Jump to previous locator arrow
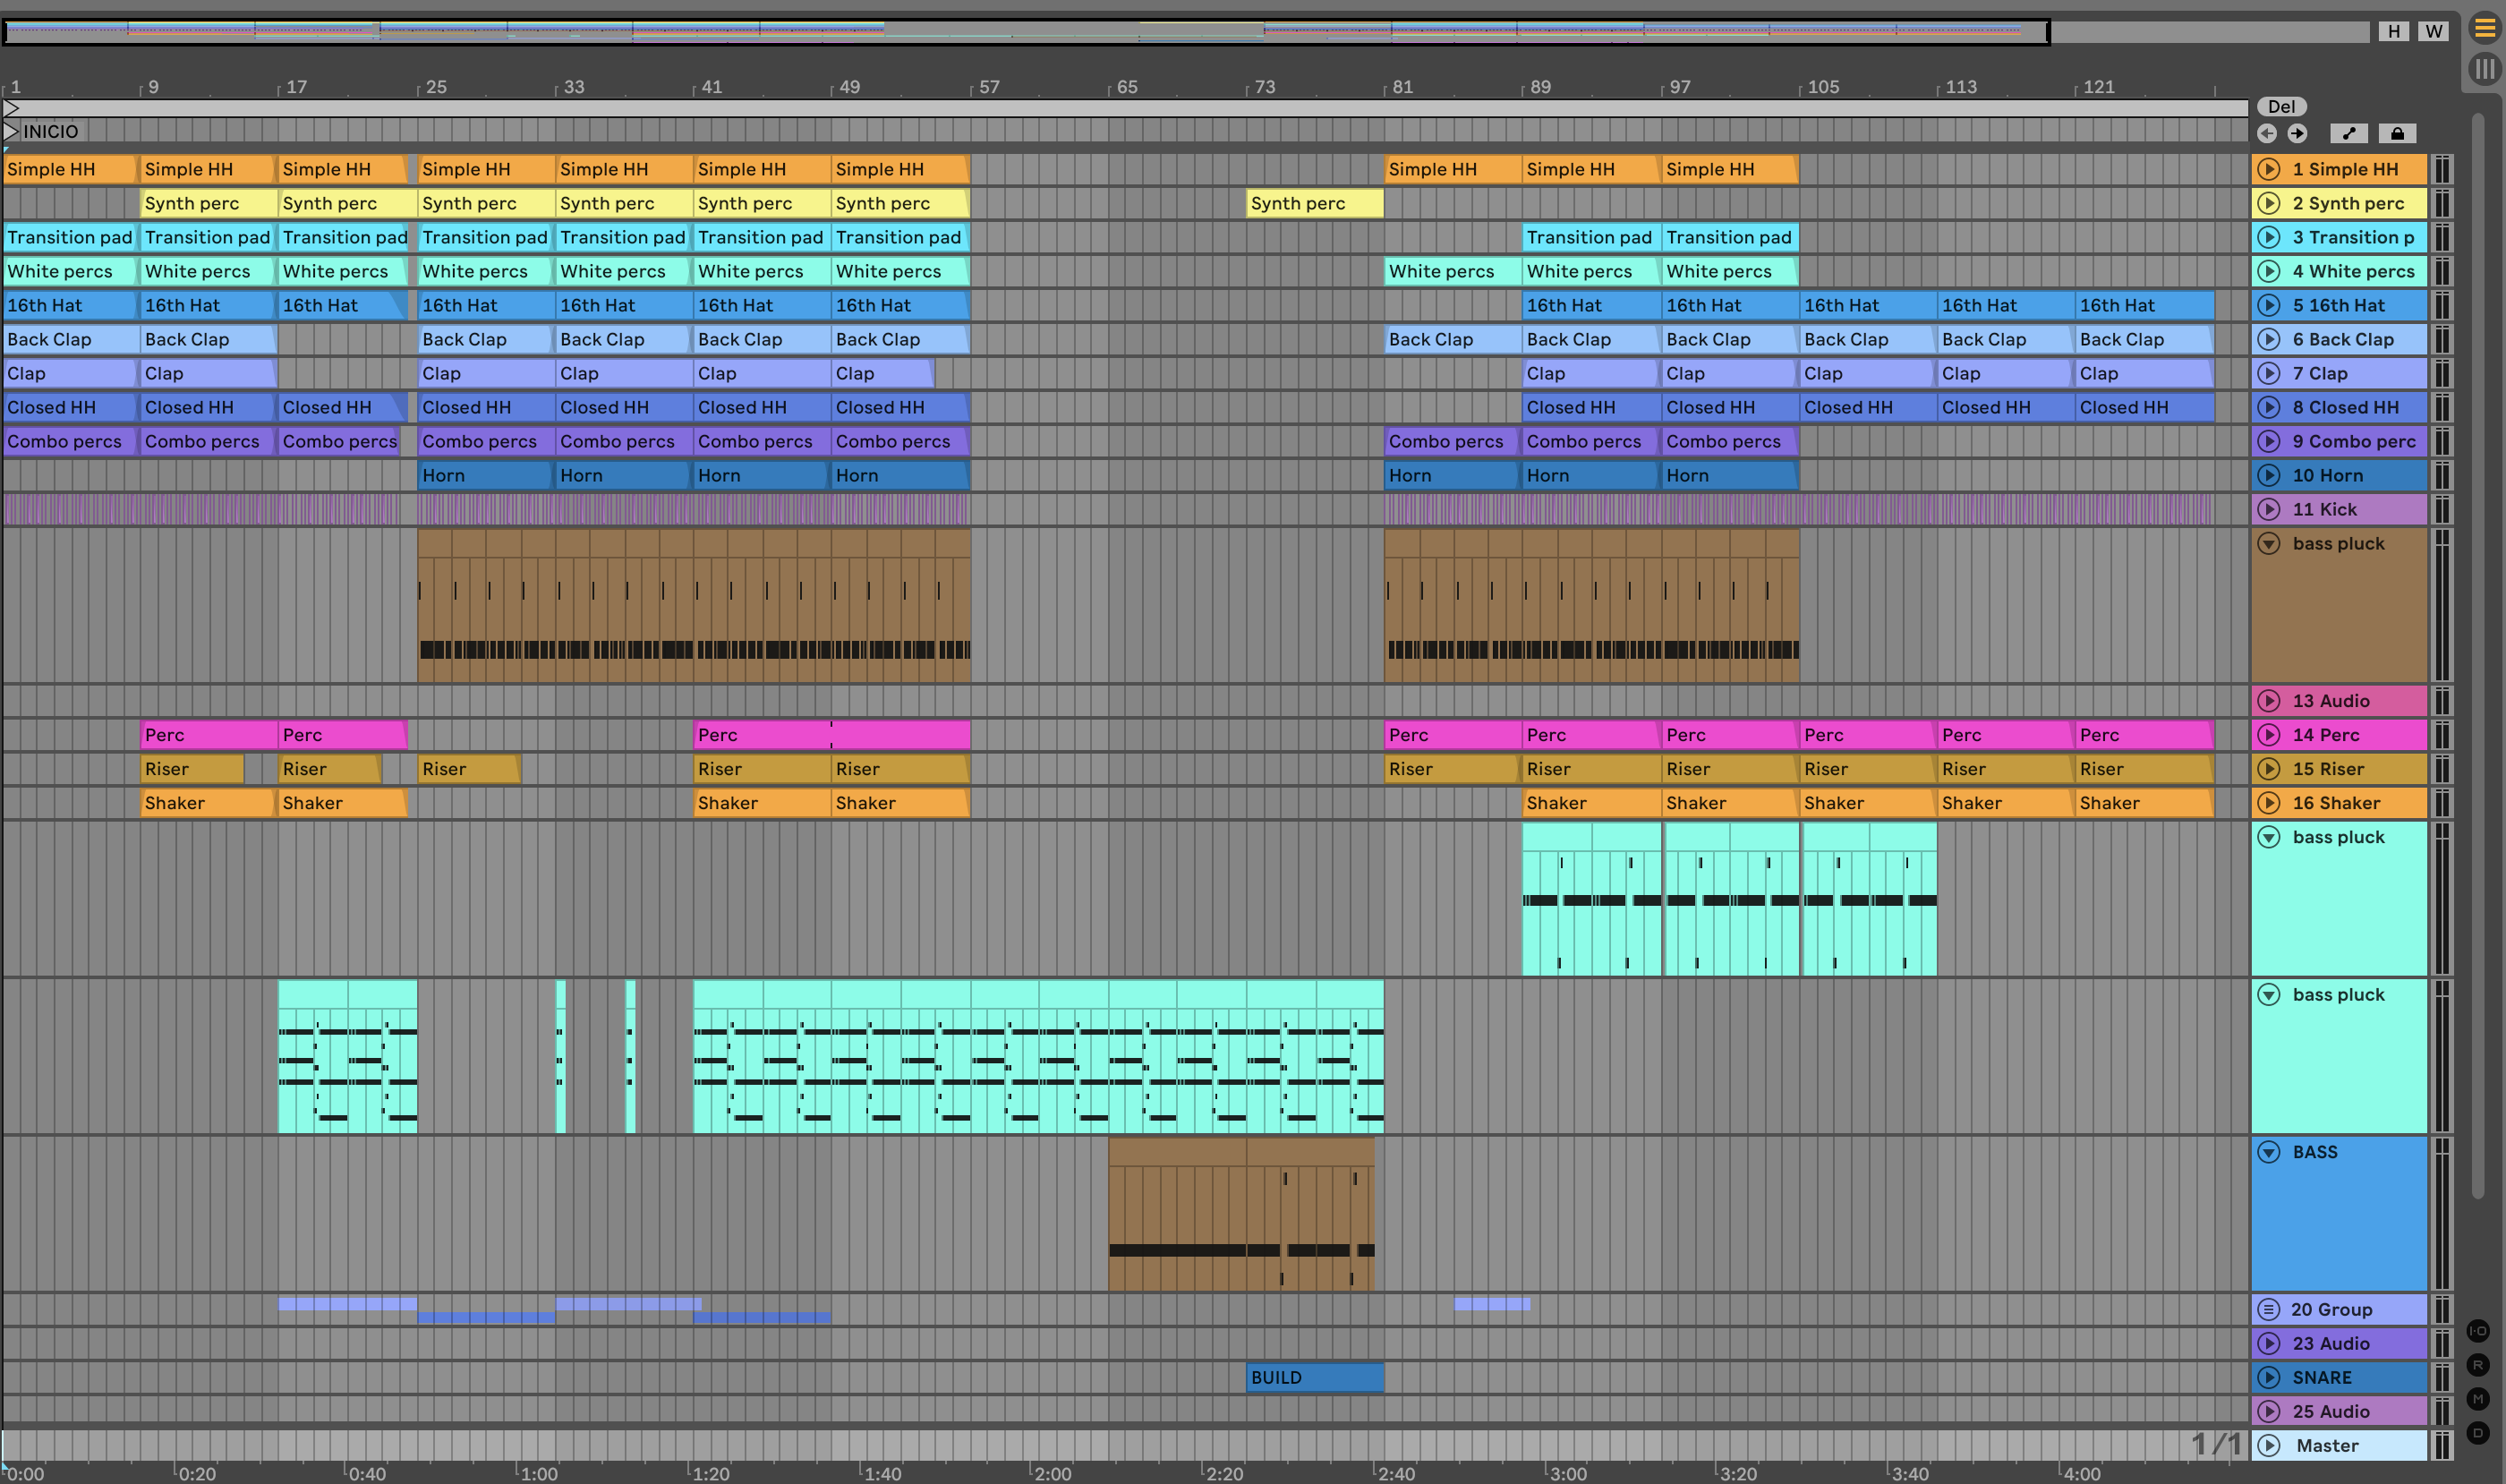2506x1484 pixels. coord(2267,133)
